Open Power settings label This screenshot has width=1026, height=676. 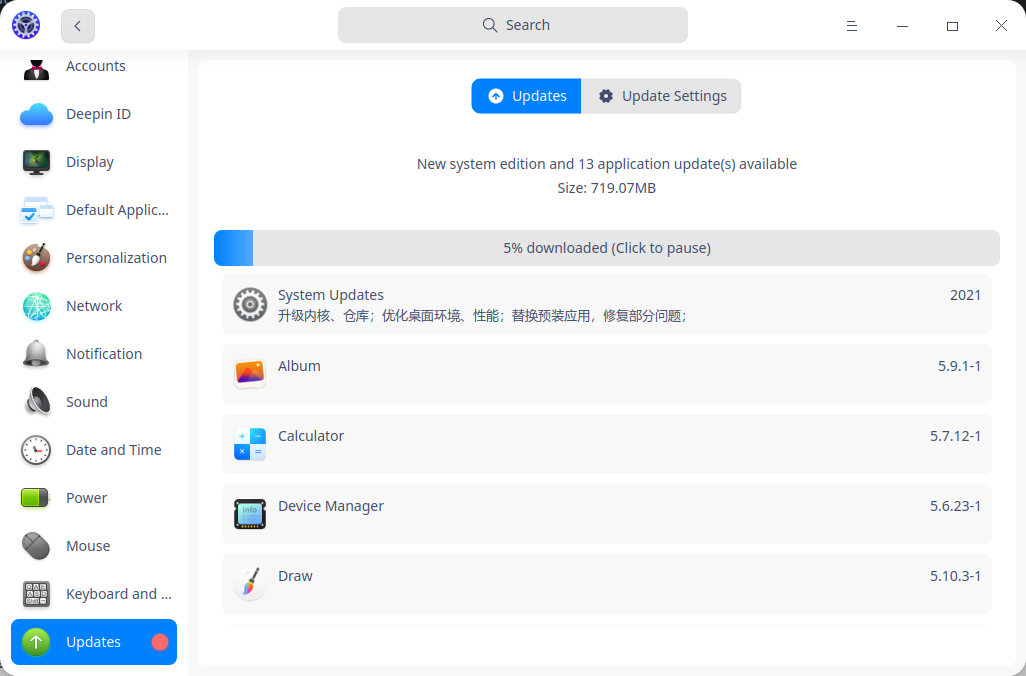(86, 498)
